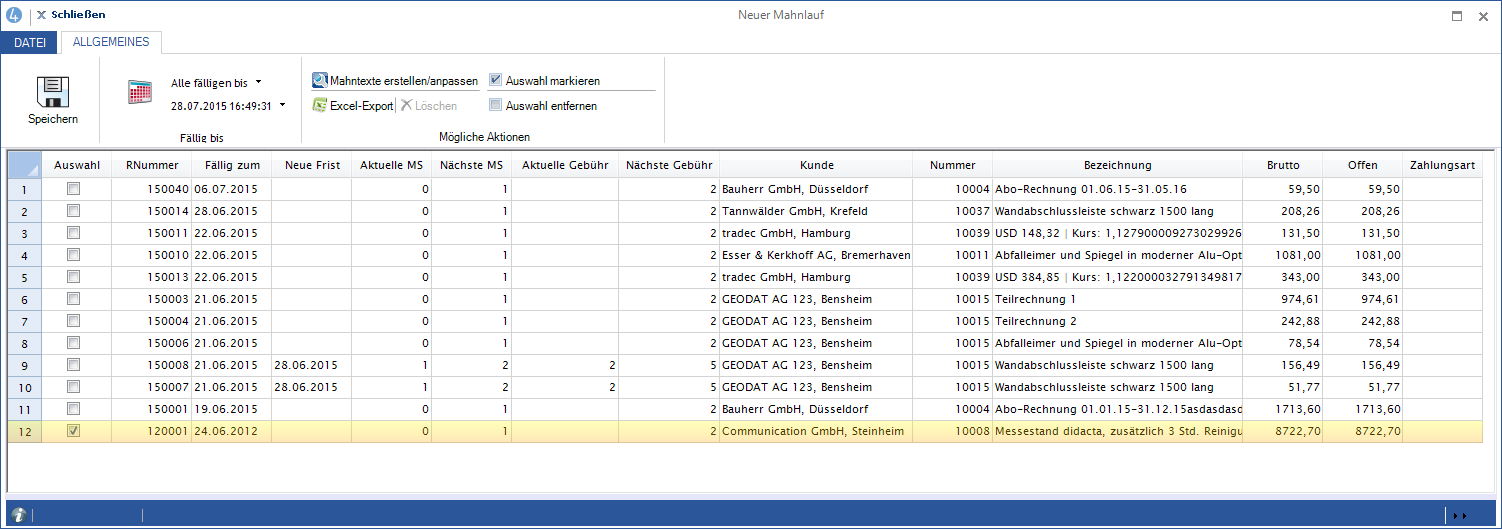The image size is (1502, 529).
Task: Click the arrows icon in status bar
Action: (1458, 515)
